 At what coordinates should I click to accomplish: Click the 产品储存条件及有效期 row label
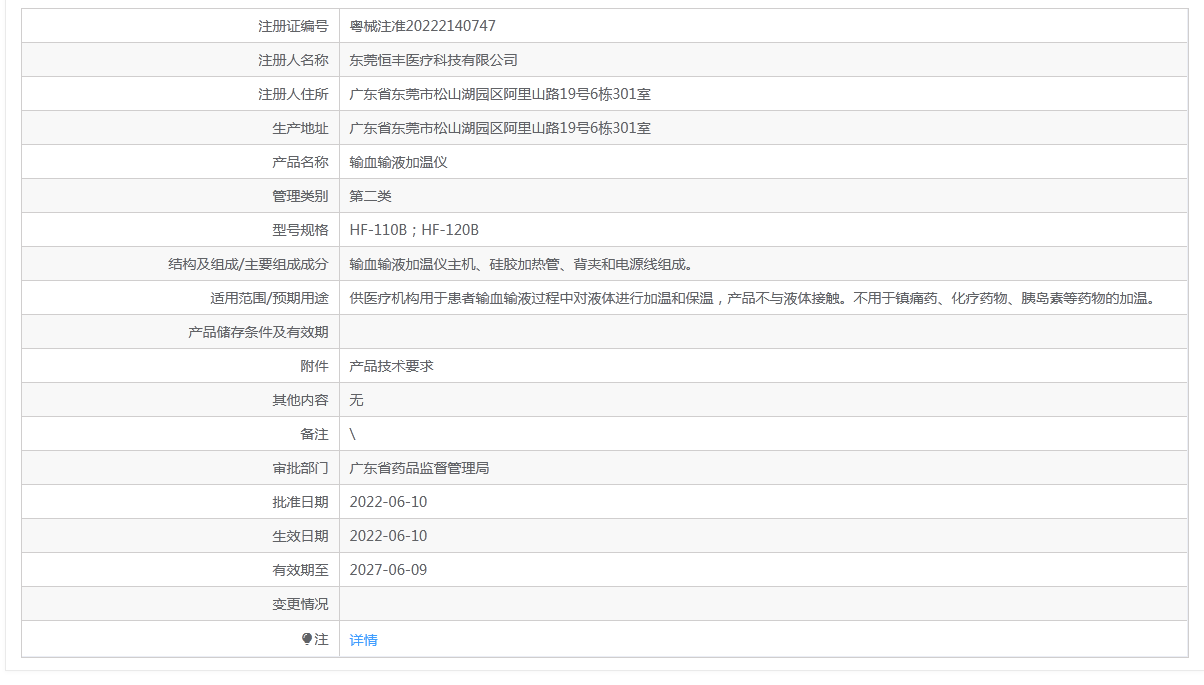(x=258, y=332)
